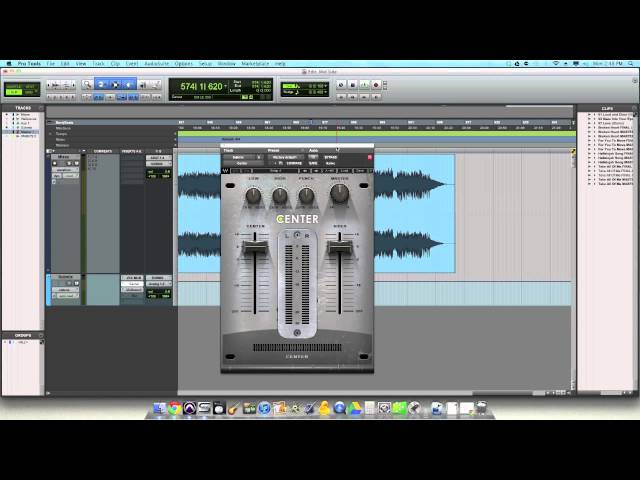This screenshot has height=480, width=640.
Task: Toggle plugin Compare button
Action: [x=294, y=163]
